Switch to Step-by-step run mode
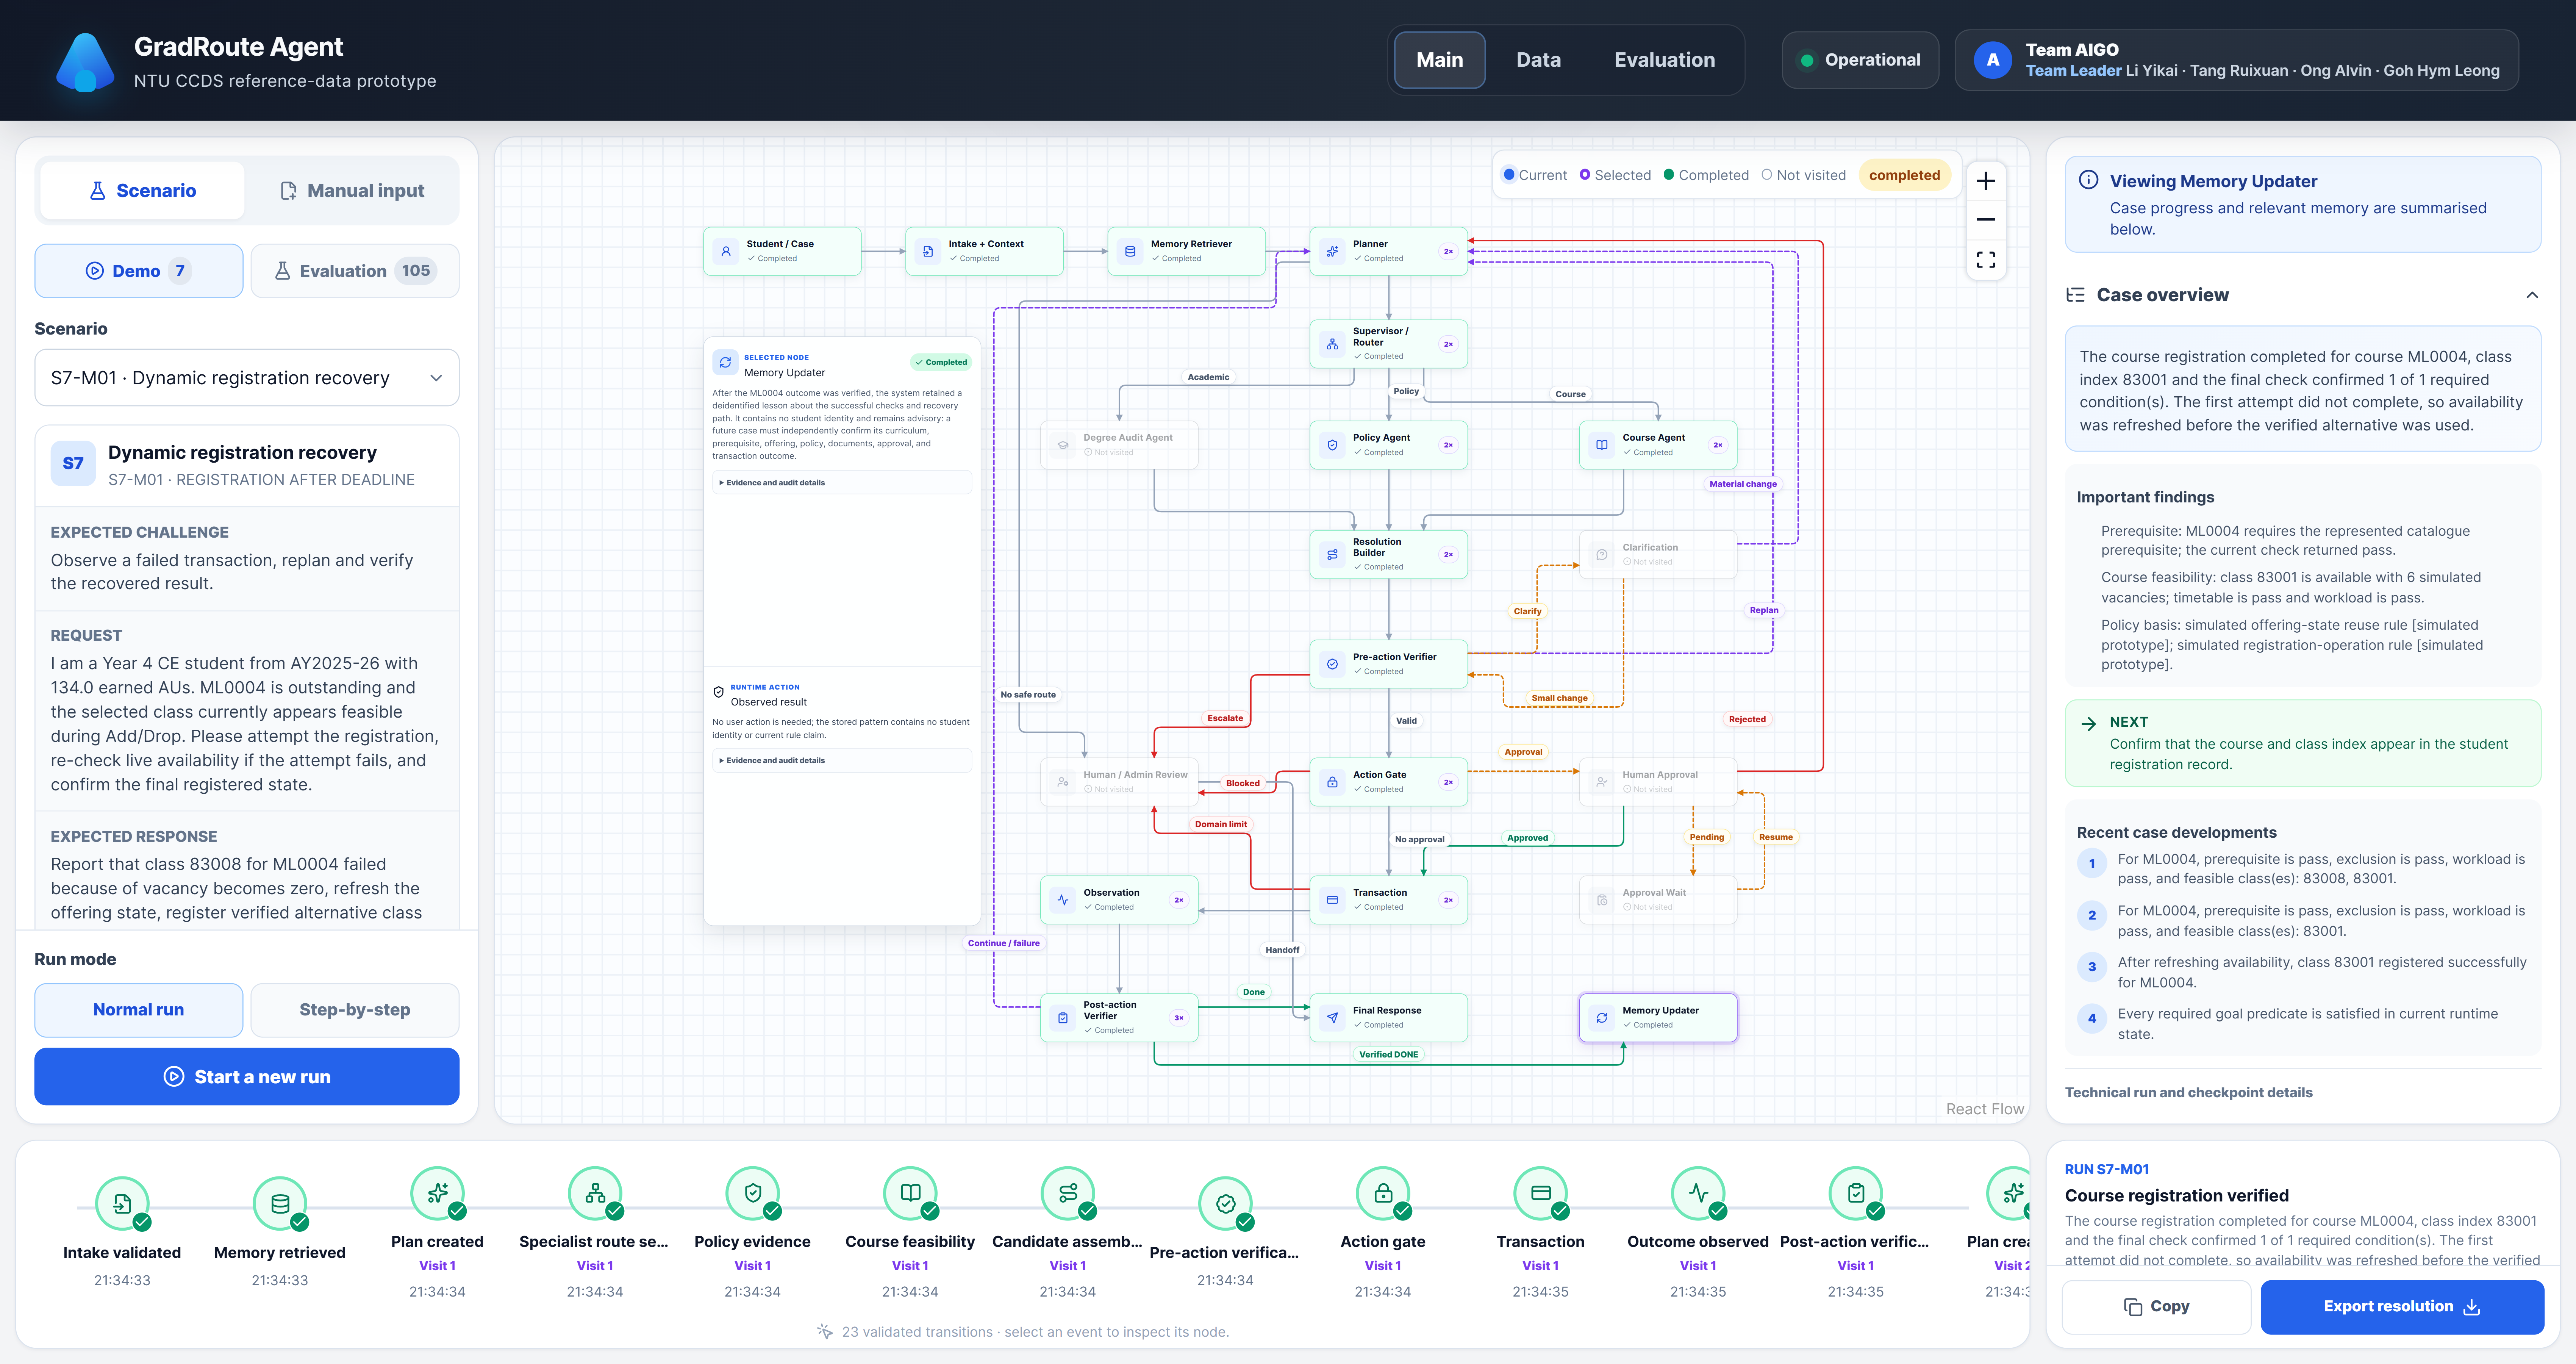Viewport: 2576px width, 1364px height. click(355, 1010)
